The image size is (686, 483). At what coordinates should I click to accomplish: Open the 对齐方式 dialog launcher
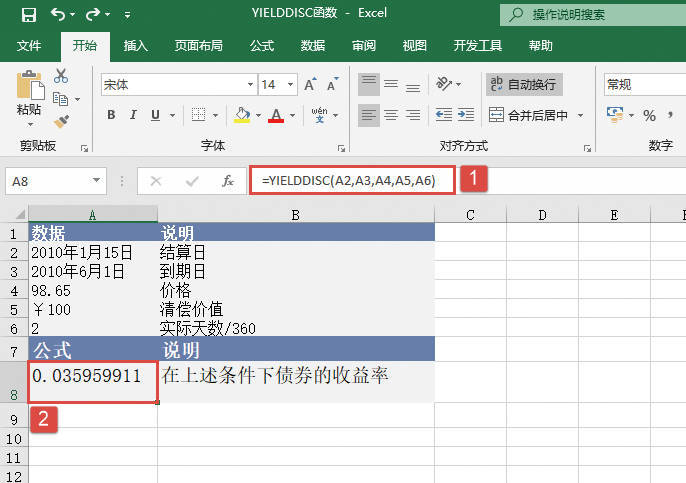(587, 149)
